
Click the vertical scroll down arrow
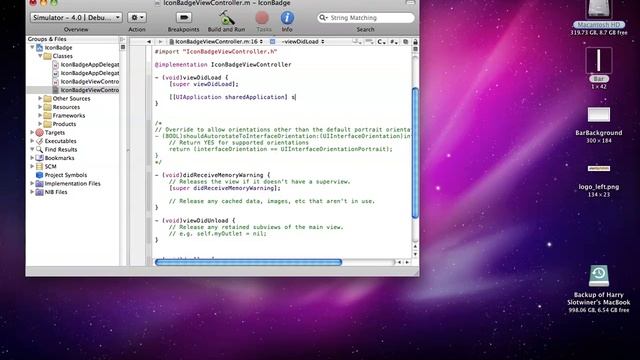415,254
